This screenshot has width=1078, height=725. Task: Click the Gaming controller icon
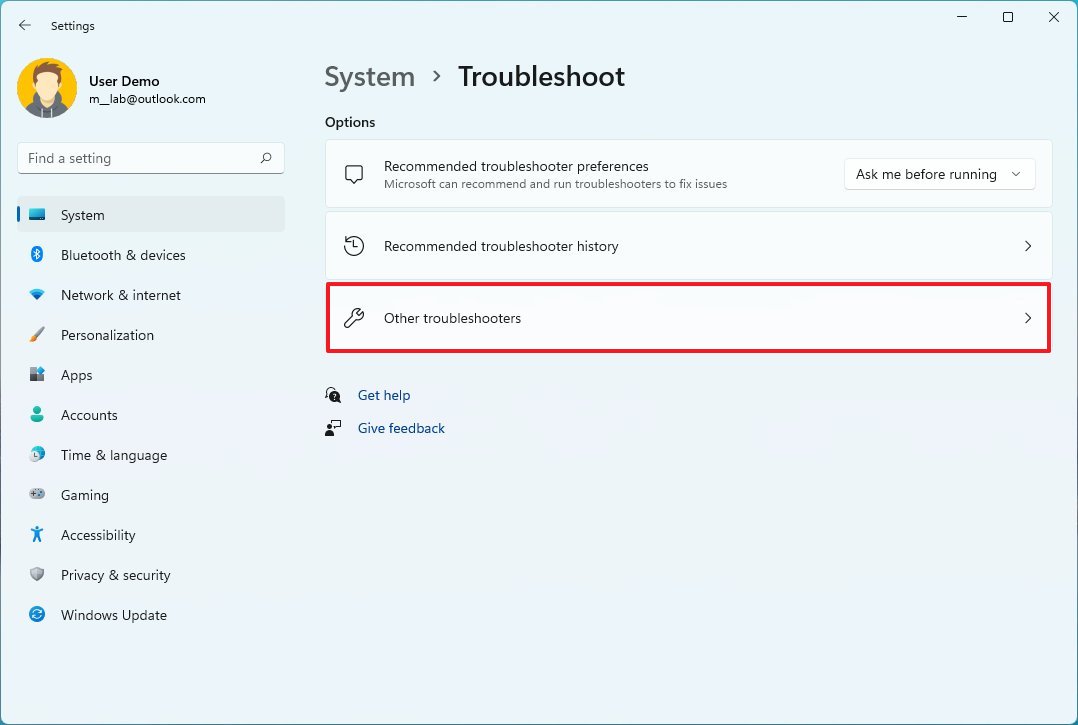[37, 495]
